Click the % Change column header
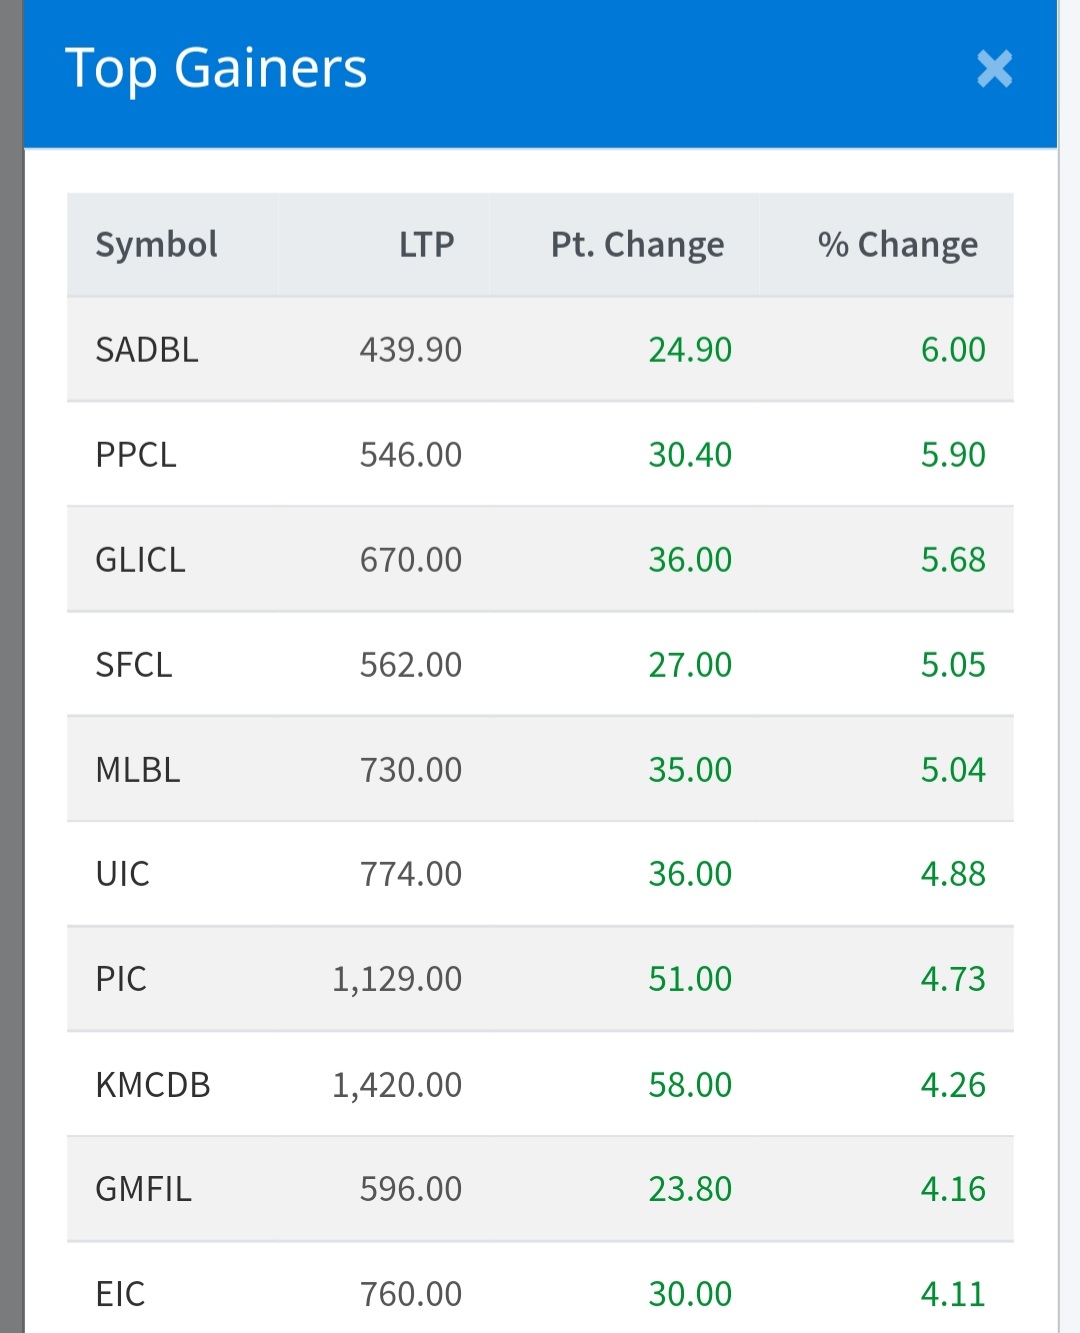This screenshot has width=1080, height=1333. [897, 245]
